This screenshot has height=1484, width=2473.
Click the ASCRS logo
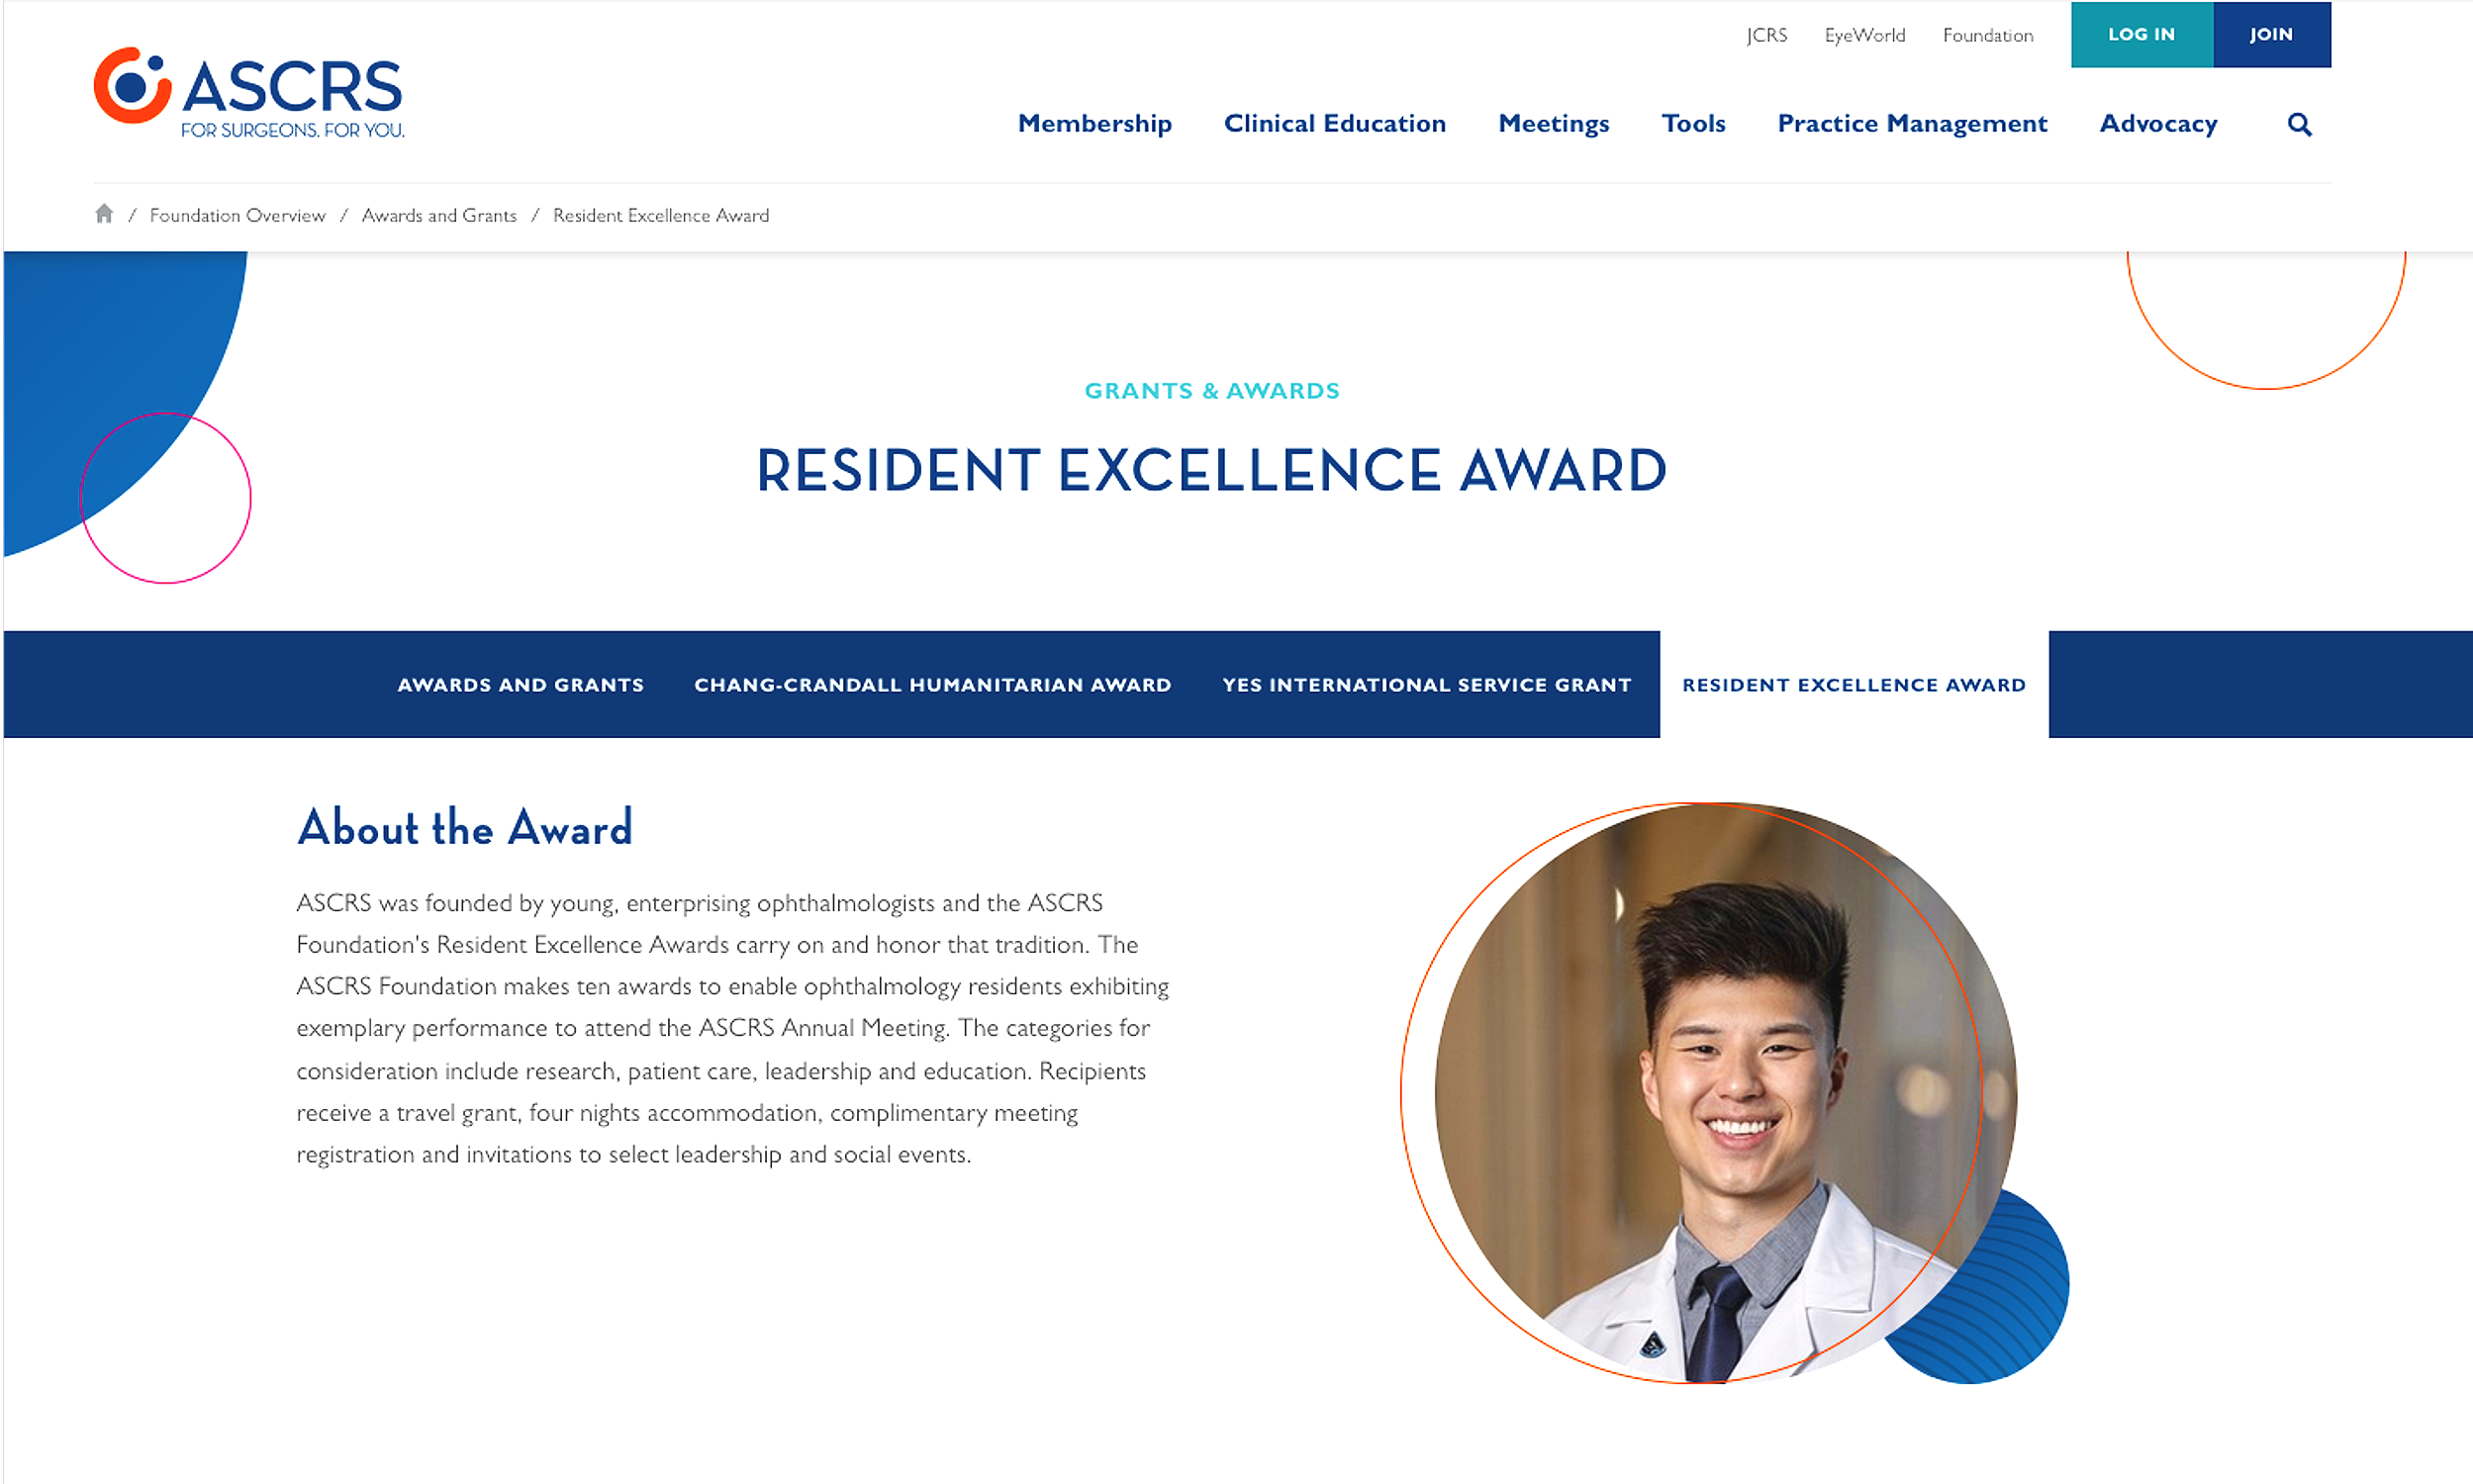[x=249, y=93]
